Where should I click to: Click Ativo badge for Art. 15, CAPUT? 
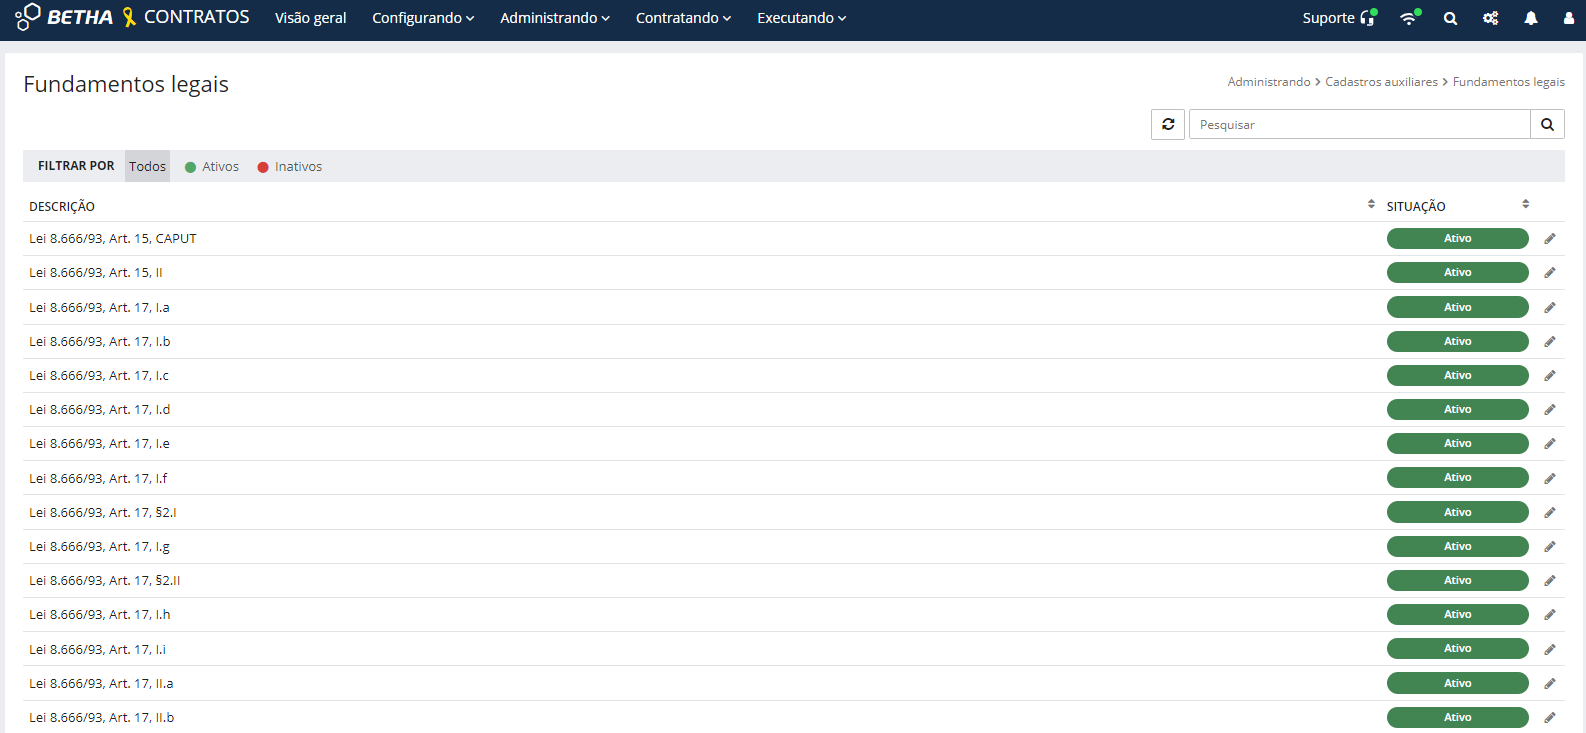click(x=1458, y=238)
